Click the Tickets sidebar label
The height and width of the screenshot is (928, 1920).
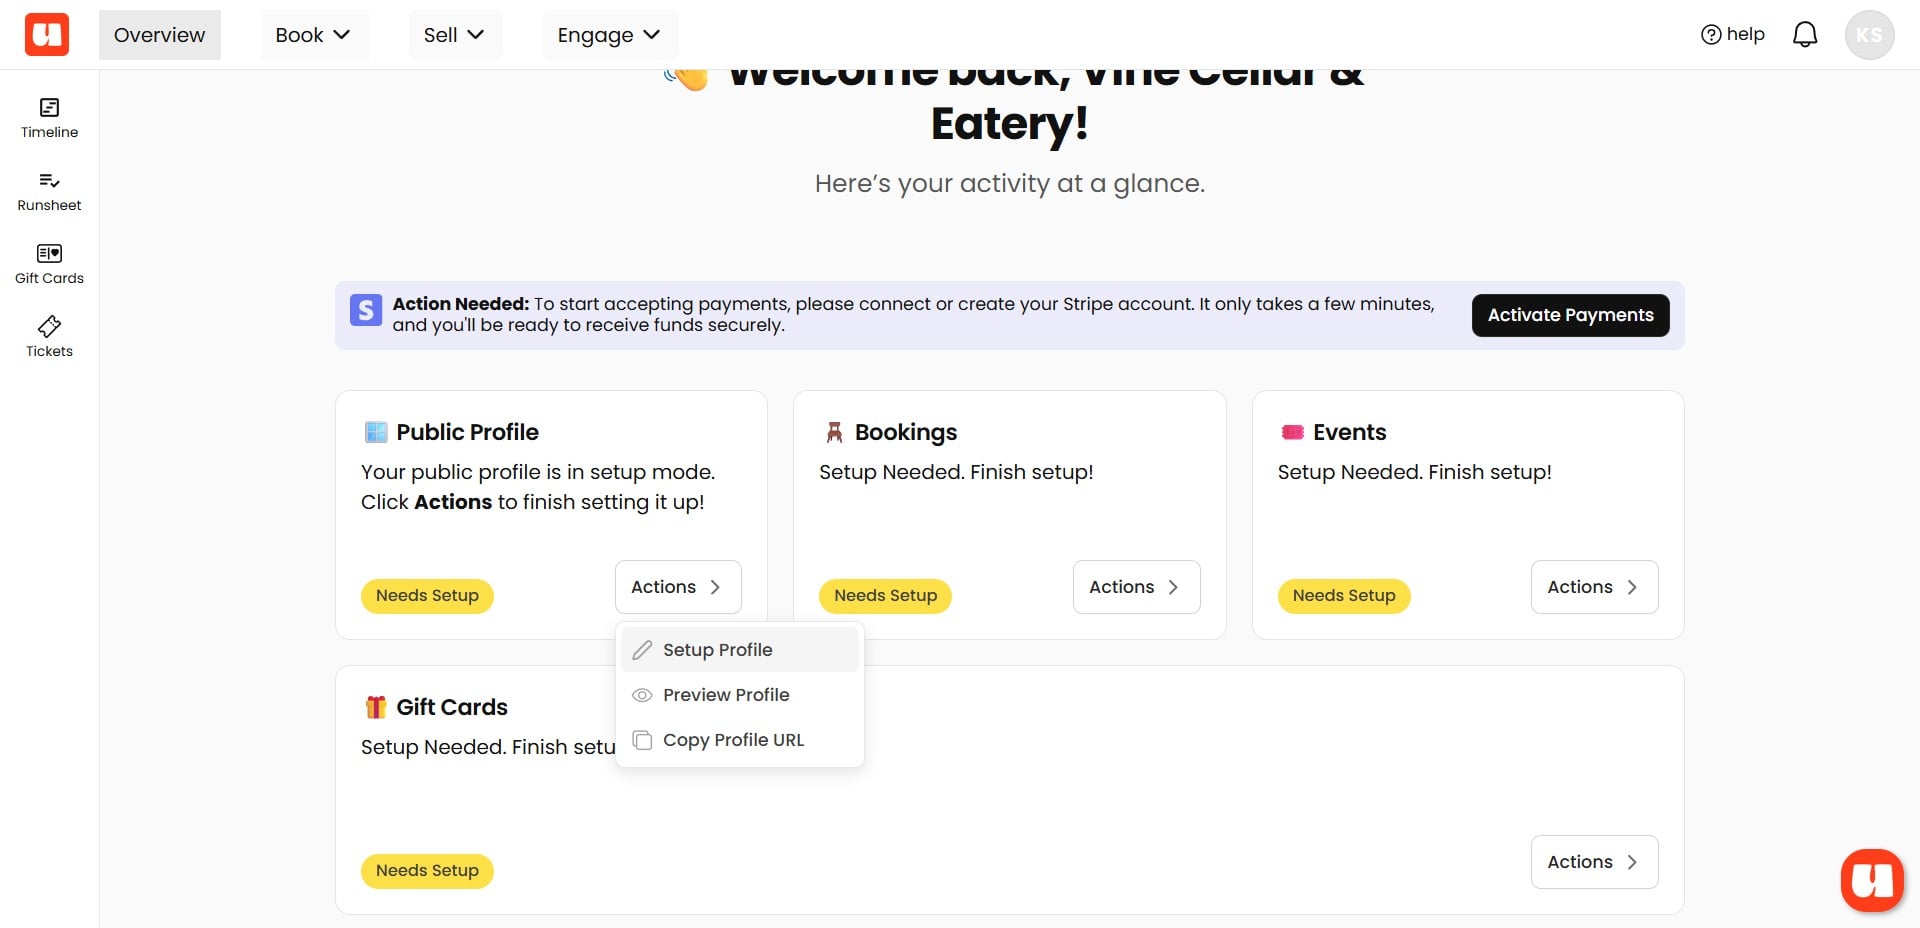pyautogui.click(x=49, y=351)
